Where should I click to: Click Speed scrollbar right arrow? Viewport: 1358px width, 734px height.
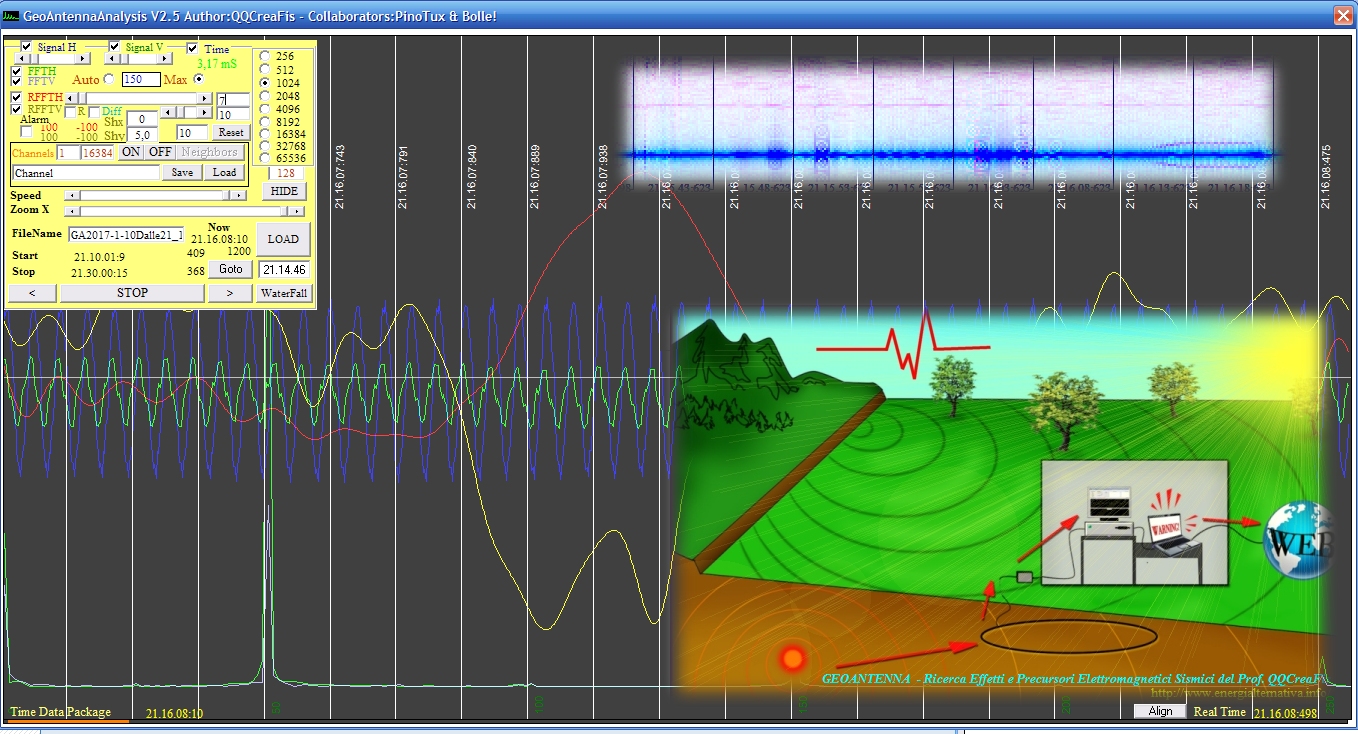[238, 195]
